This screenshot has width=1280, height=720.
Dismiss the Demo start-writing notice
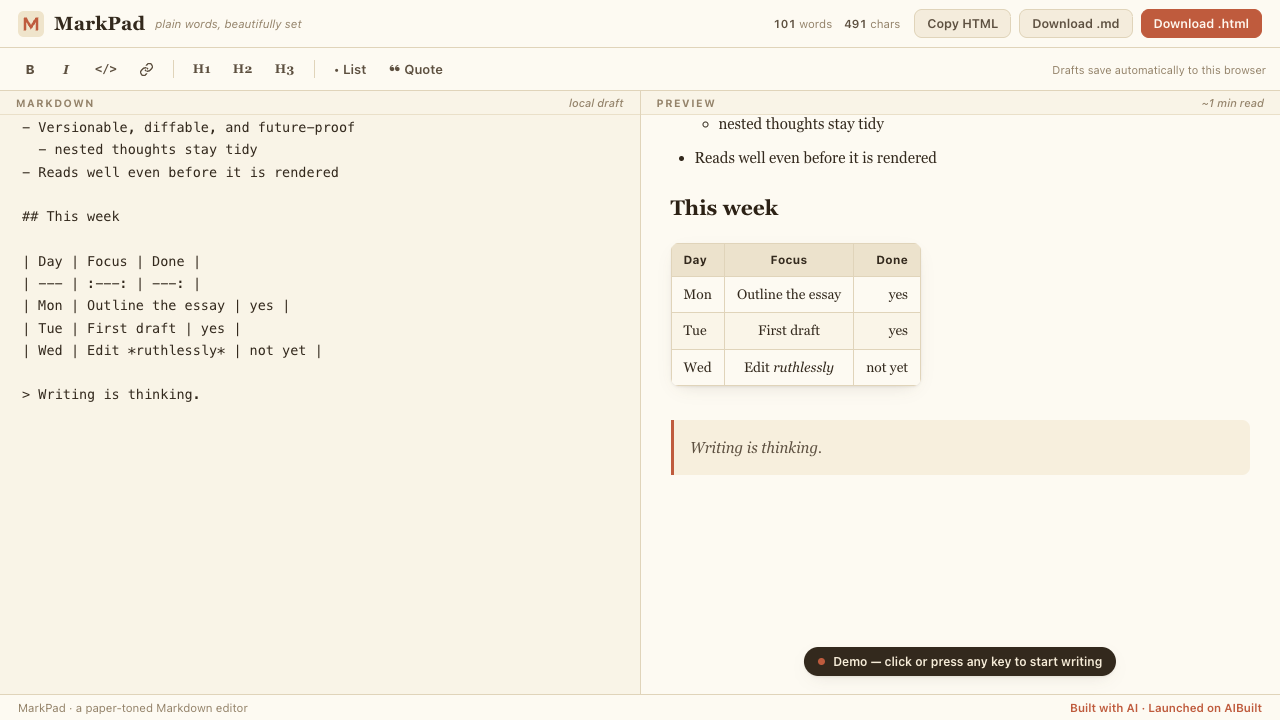pyautogui.click(x=960, y=662)
